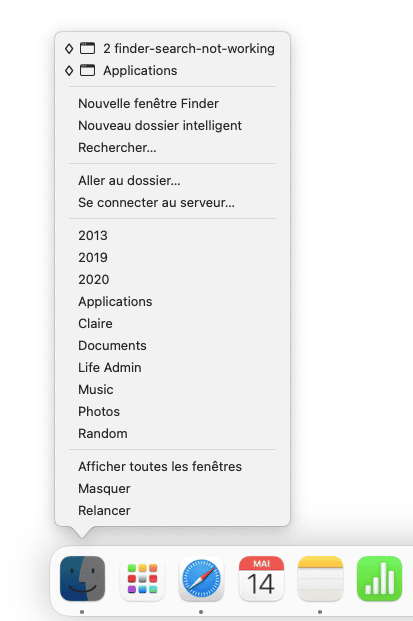The width and height of the screenshot is (413, 621).
Task: Open the Calendar app icon
Action: [261, 579]
